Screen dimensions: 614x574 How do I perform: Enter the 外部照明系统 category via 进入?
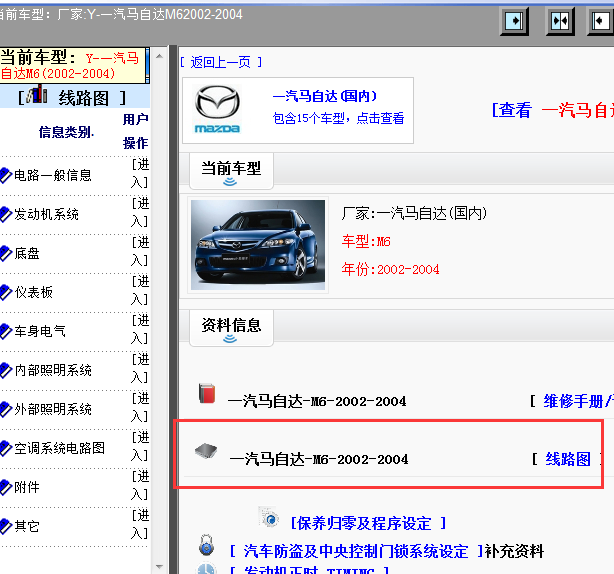point(140,407)
